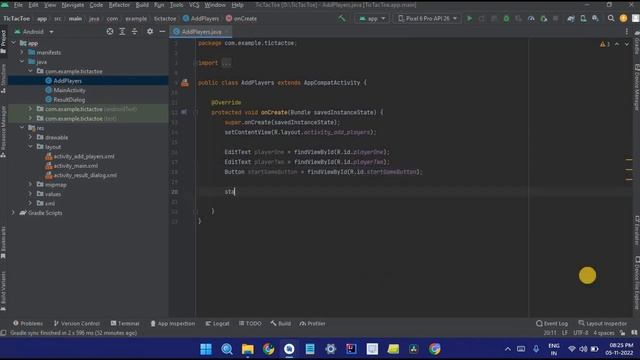The image size is (640, 360).
Task: Expand collapsed import block
Action: pyautogui.click(x=227, y=63)
